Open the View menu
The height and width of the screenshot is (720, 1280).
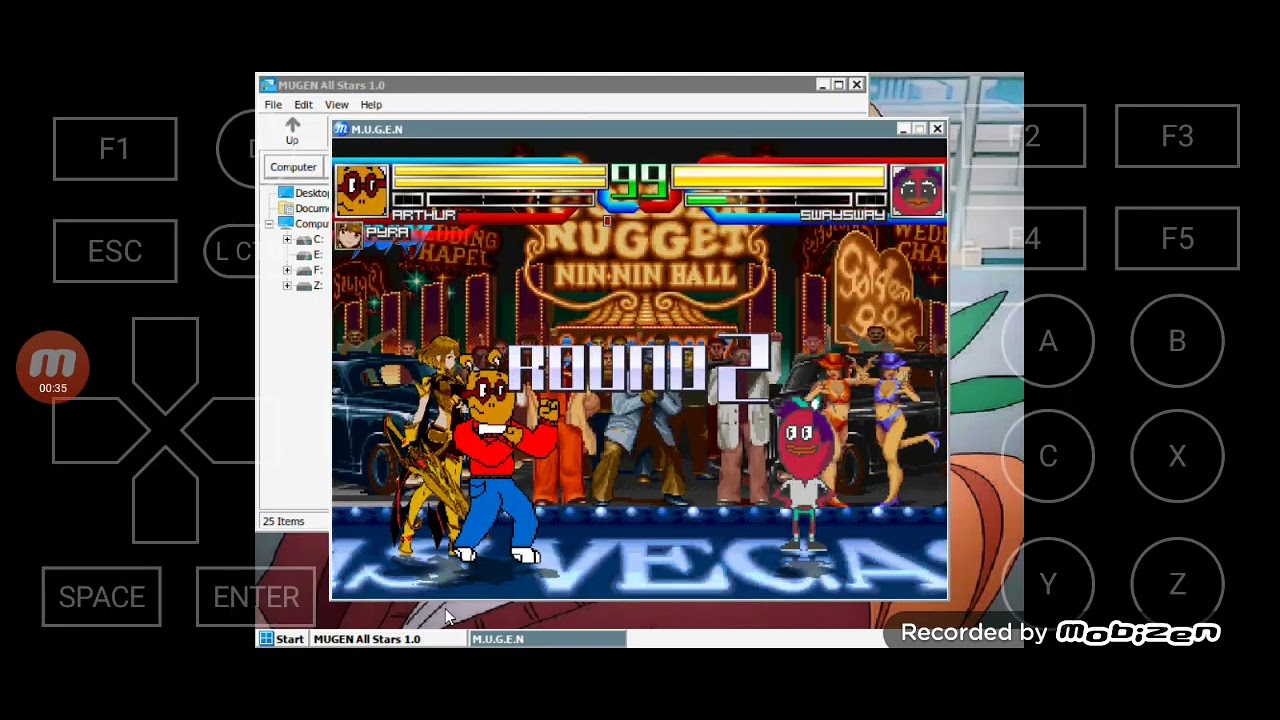coord(336,105)
